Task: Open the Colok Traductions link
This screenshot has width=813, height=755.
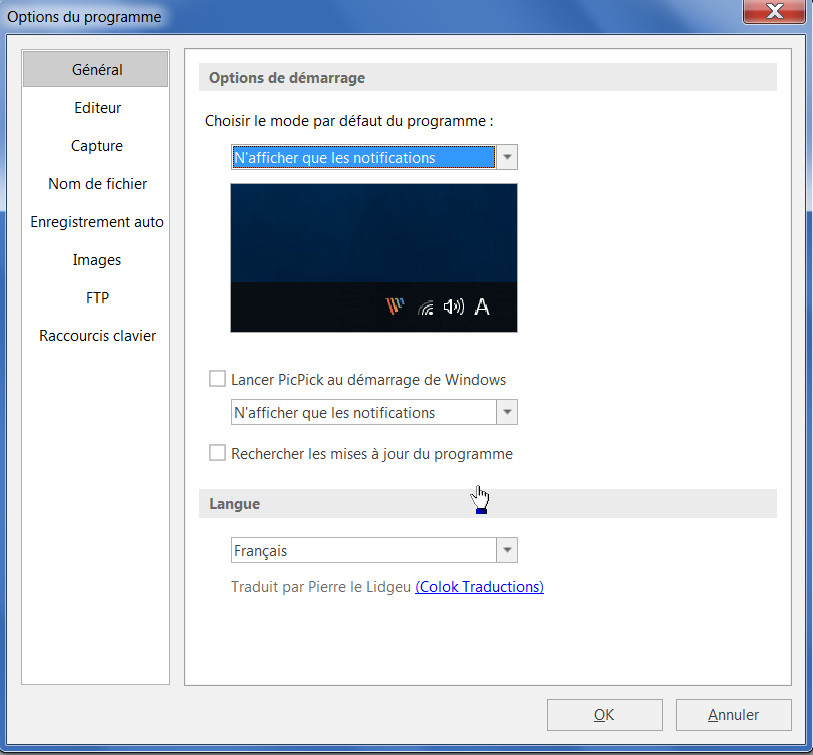Action: point(480,586)
